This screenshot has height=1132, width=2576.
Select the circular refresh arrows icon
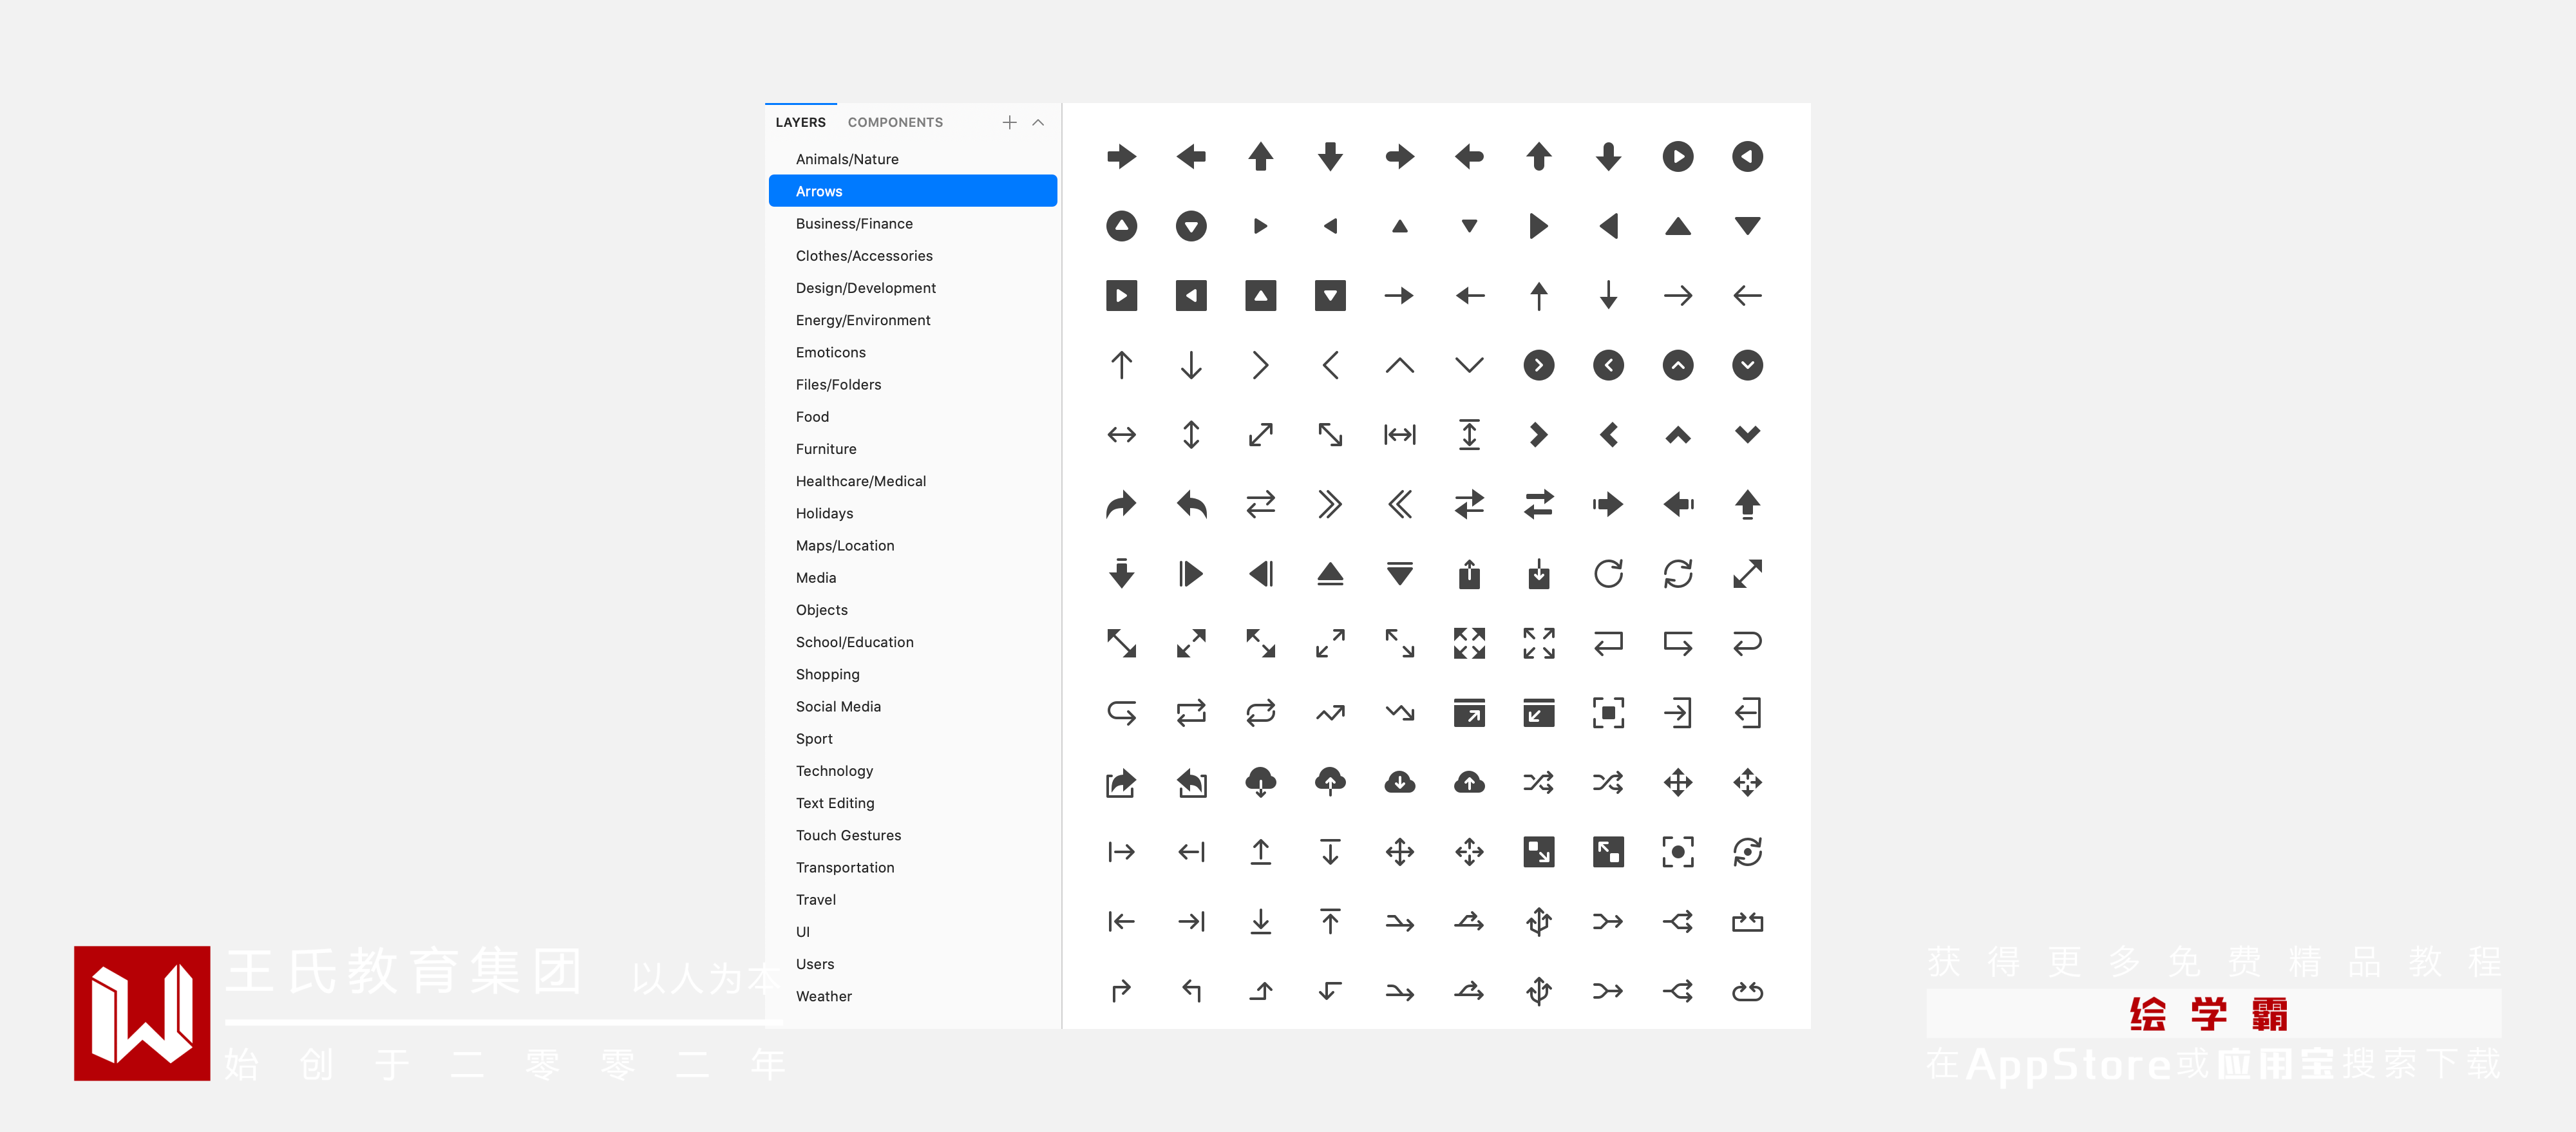click(x=1677, y=574)
